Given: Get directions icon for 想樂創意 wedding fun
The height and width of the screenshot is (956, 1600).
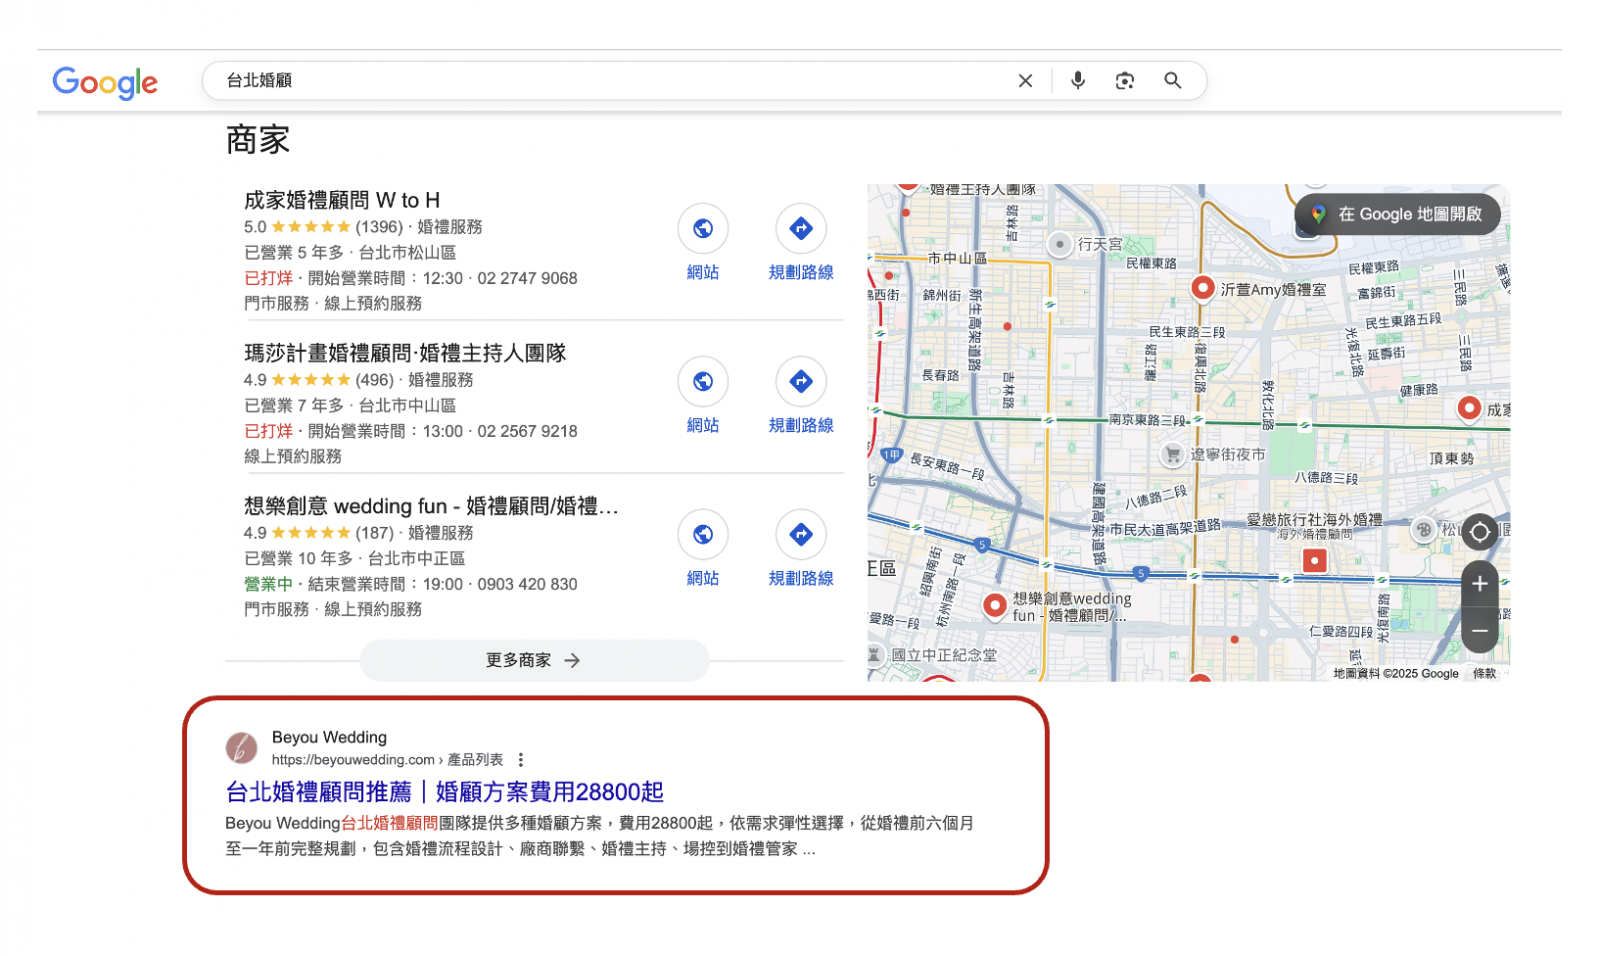Looking at the screenshot, I should [800, 535].
